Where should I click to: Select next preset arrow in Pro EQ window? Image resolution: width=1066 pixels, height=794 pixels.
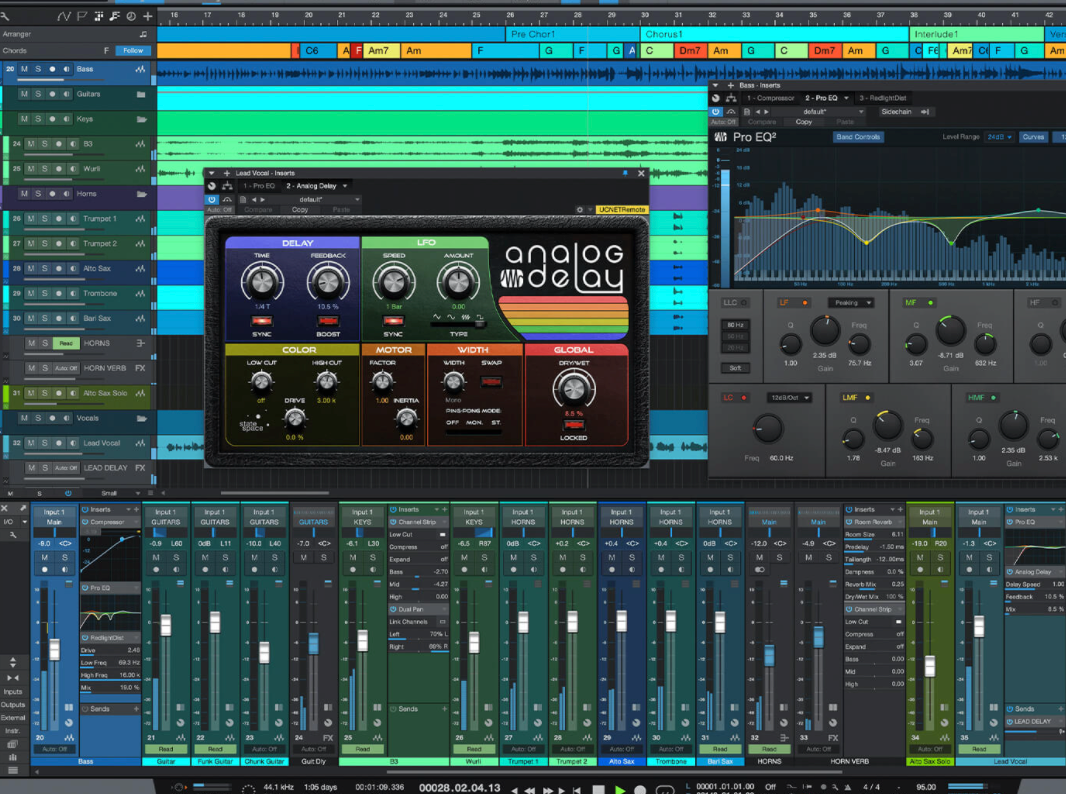(767, 112)
